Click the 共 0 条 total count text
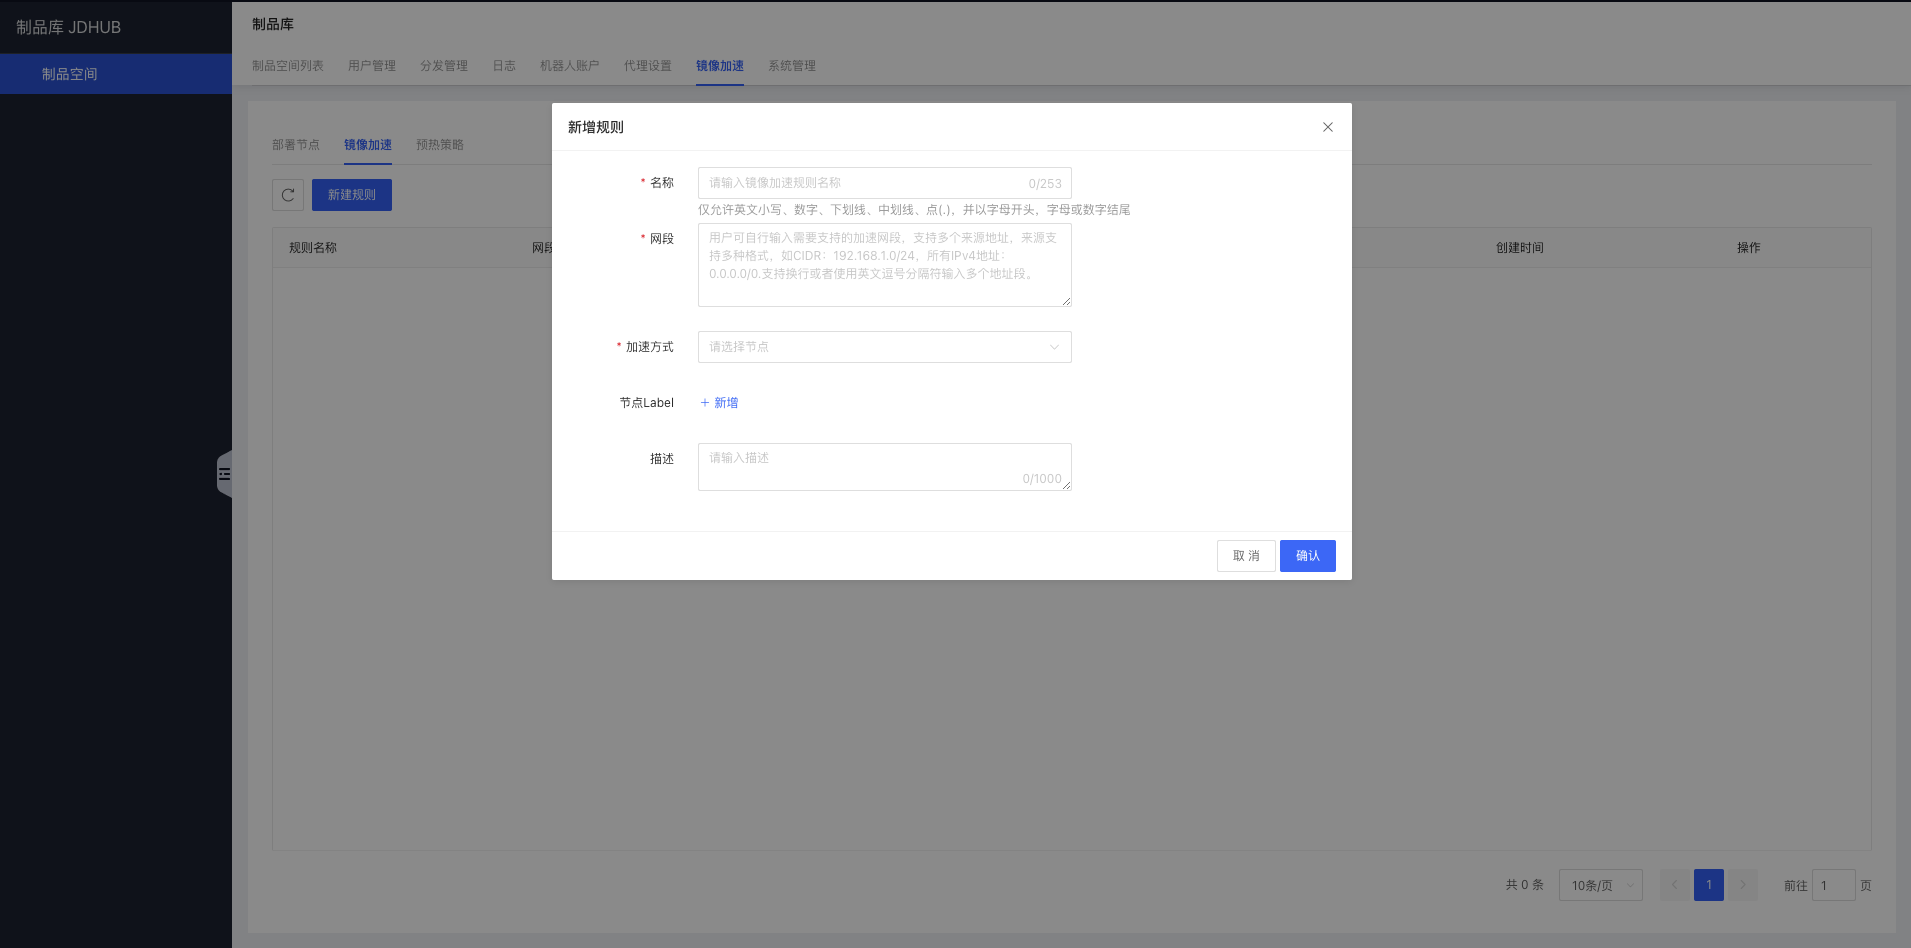The image size is (1911, 948). pyautogui.click(x=1525, y=885)
